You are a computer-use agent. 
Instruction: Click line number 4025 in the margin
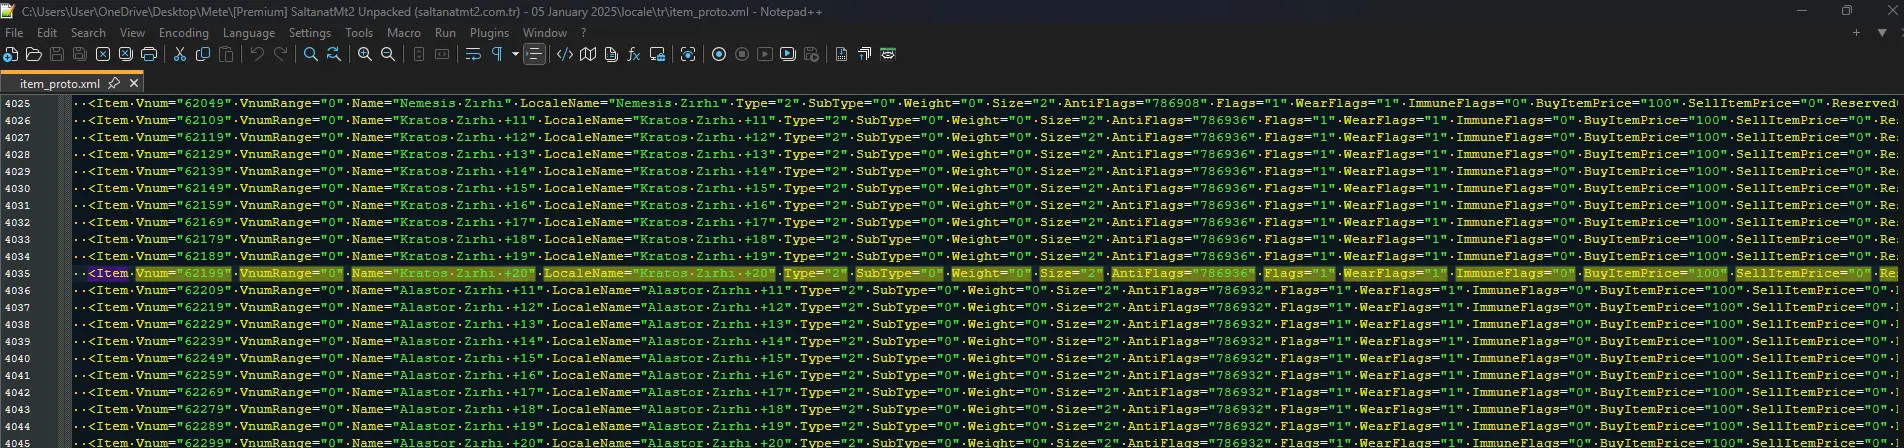[x=18, y=103]
